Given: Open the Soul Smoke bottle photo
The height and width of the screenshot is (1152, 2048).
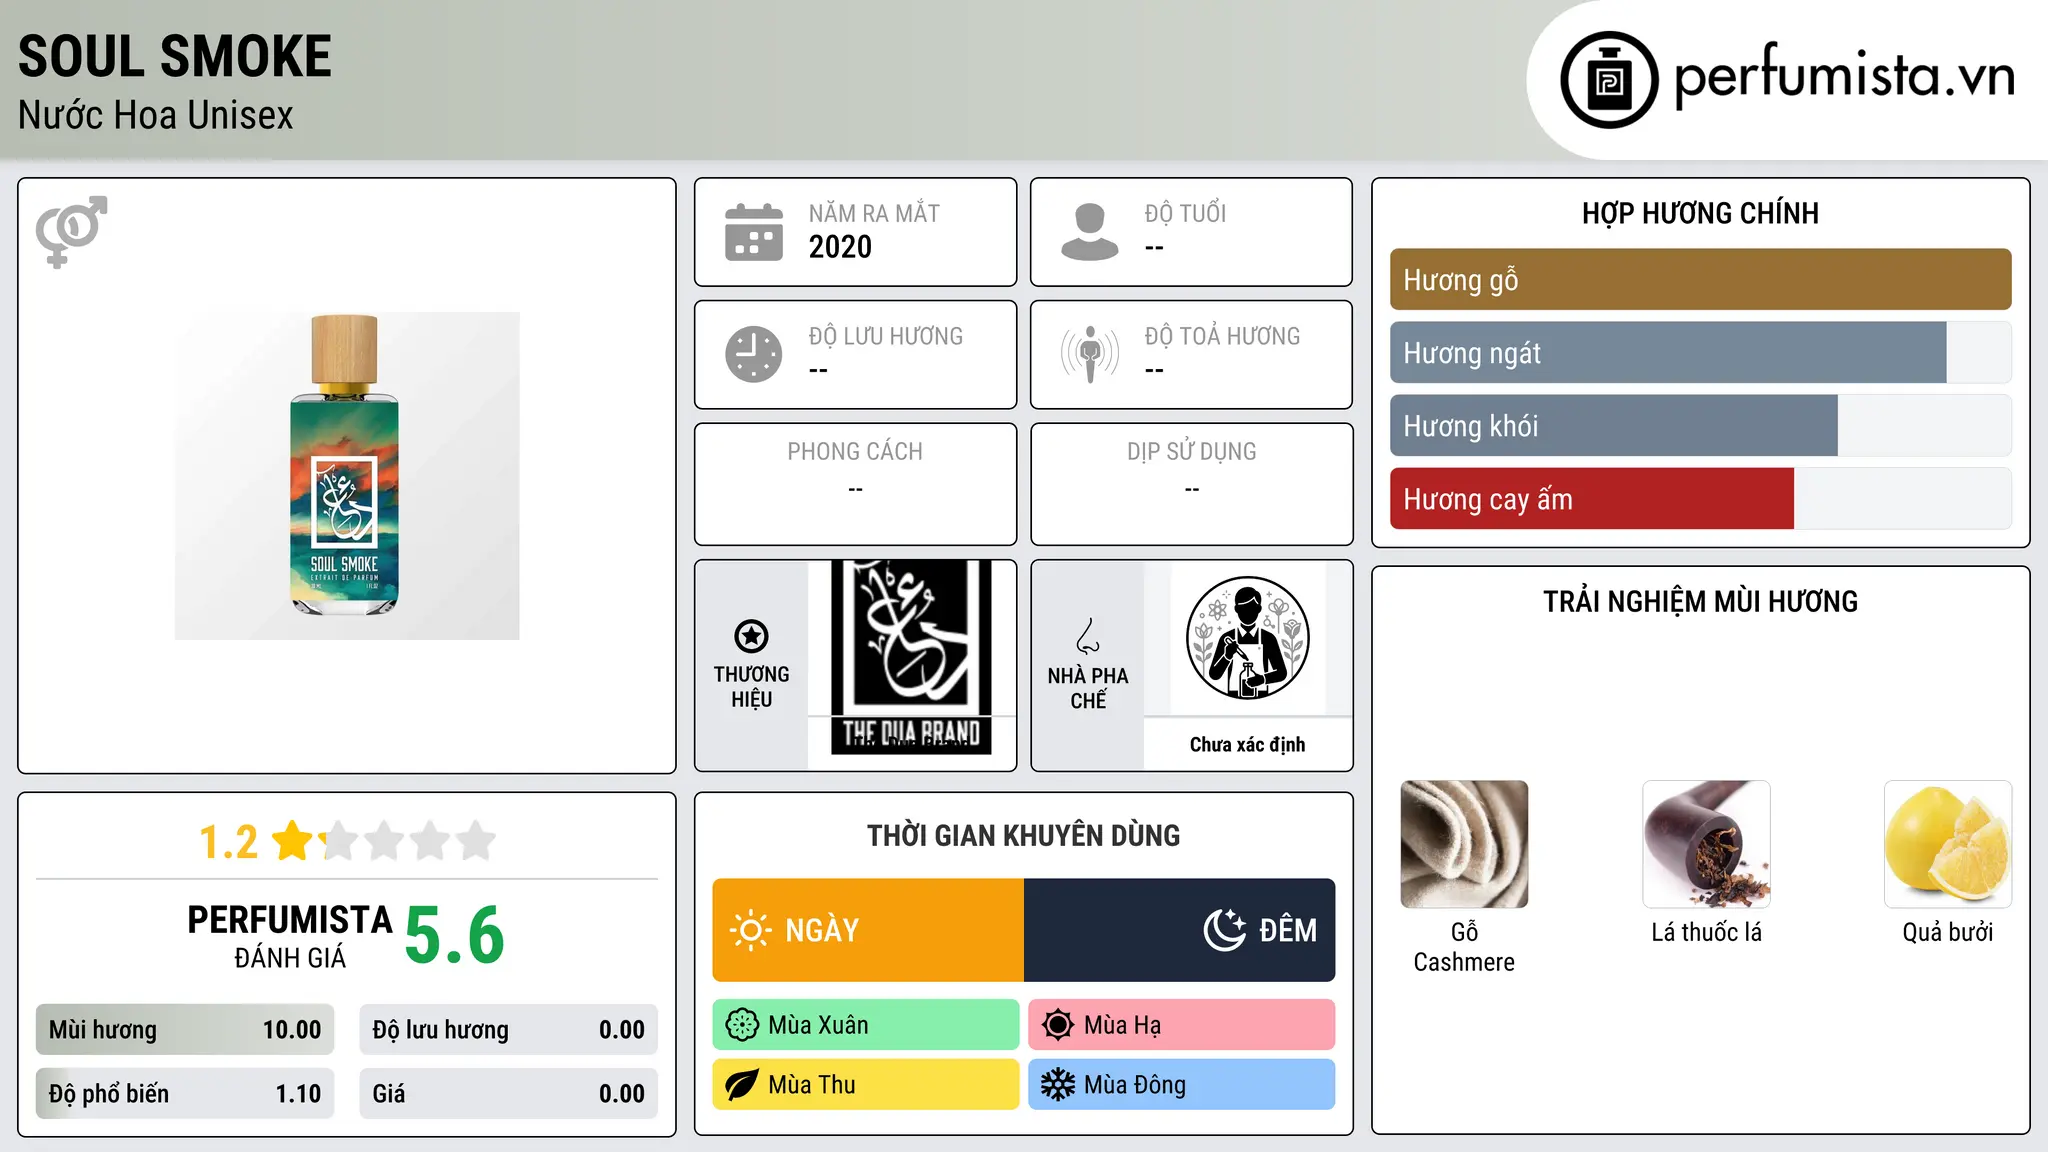Looking at the screenshot, I should click(347, 476).
